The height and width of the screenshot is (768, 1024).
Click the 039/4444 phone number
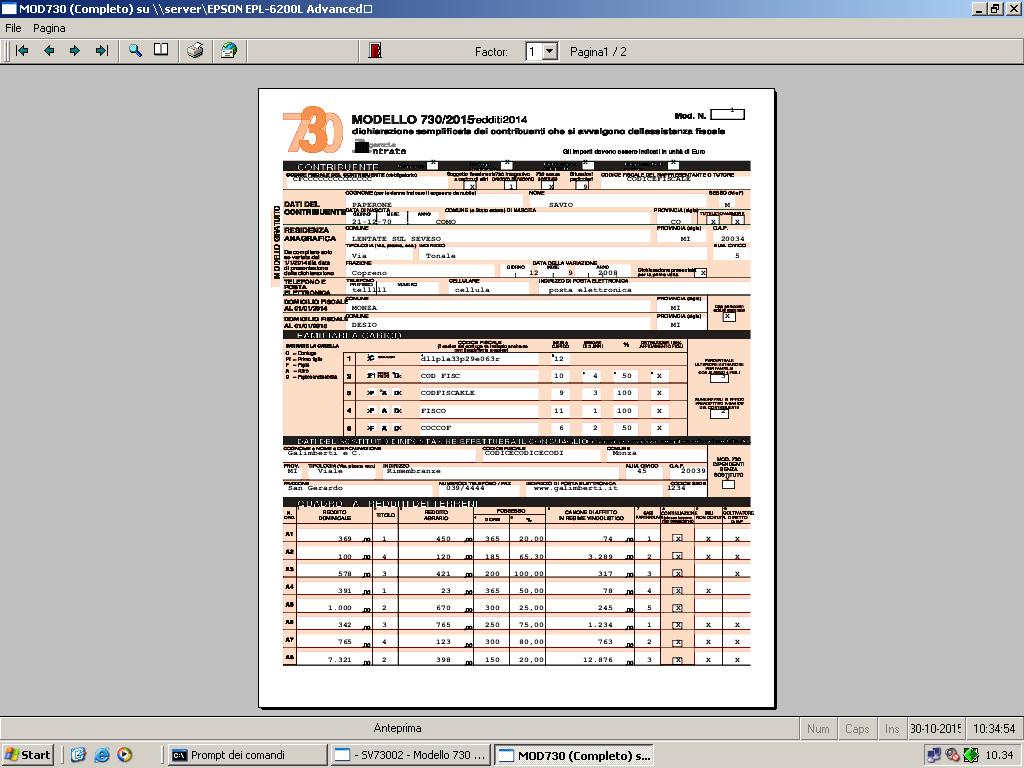click(466, 487)
